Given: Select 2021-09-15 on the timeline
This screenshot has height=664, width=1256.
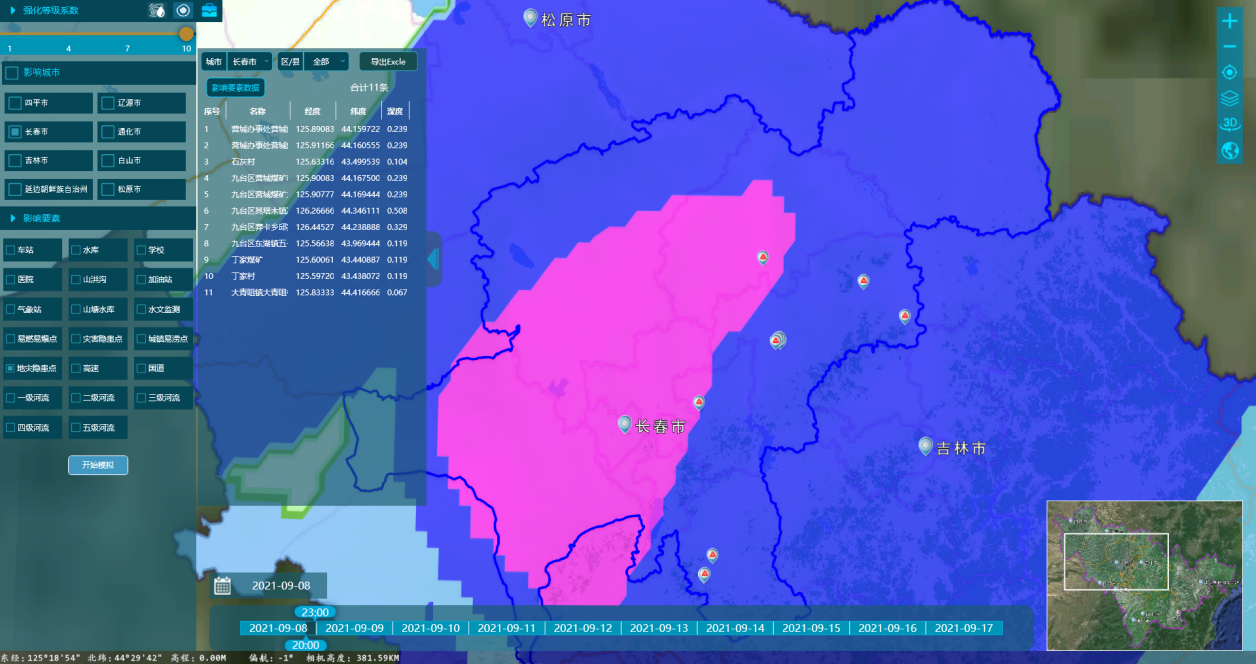Looking at the screenshot, I should 812,628.
